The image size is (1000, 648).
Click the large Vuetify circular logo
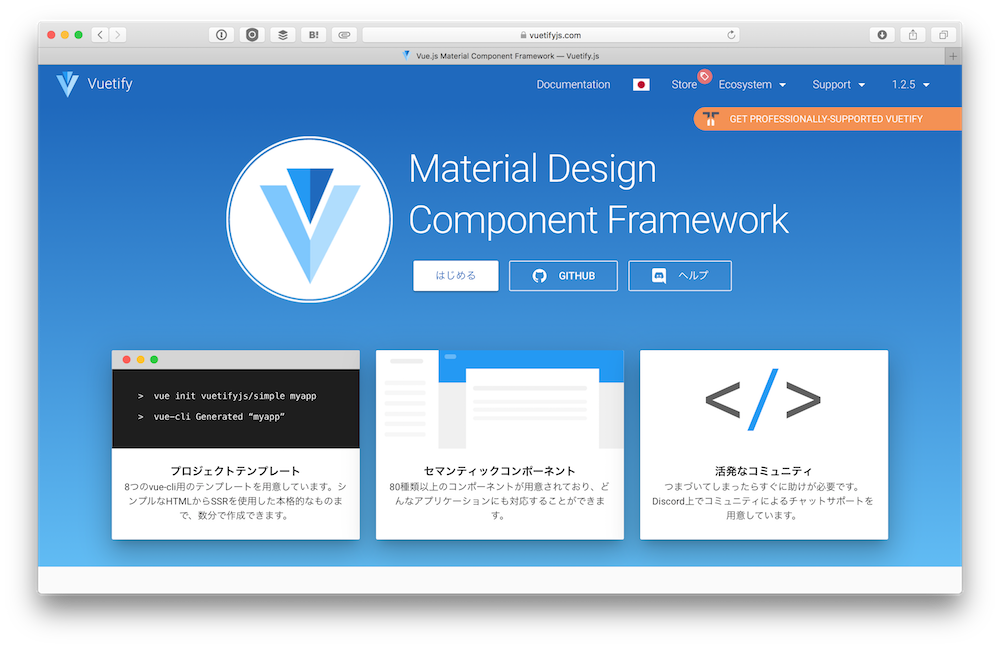tap(309, 219)
